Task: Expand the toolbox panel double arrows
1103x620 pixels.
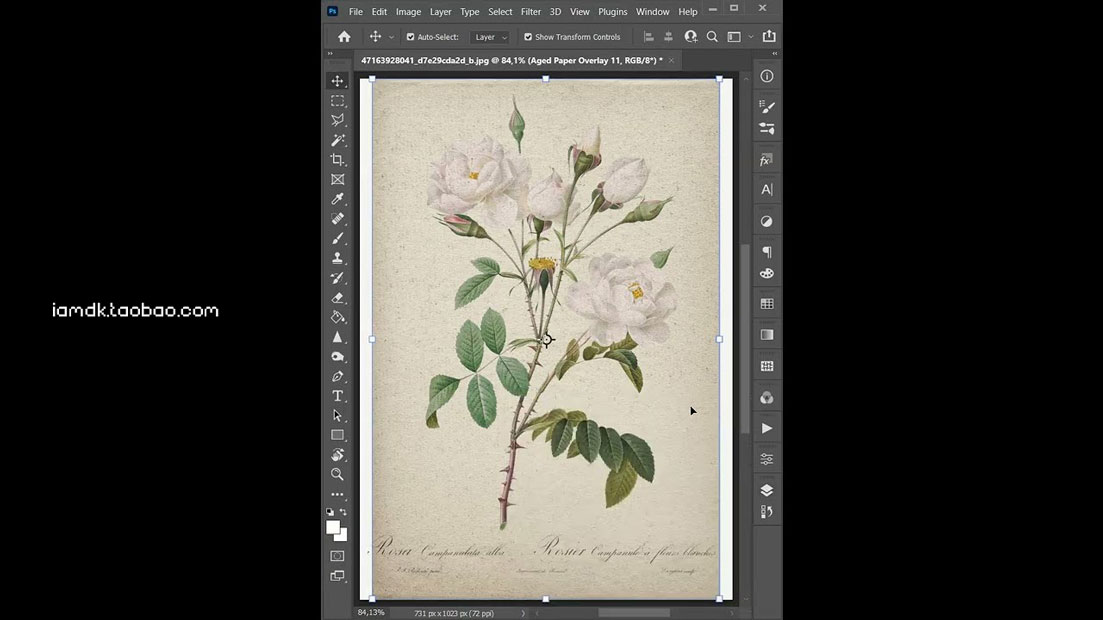Action: 330,53
